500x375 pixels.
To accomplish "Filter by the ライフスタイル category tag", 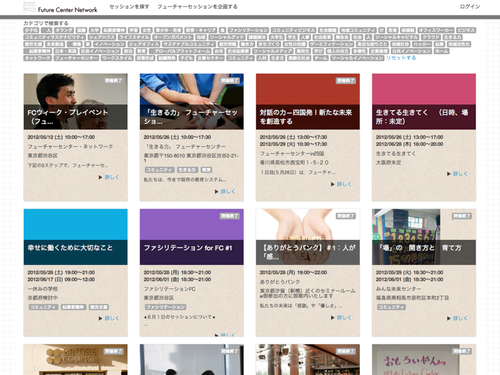I will [134, 37].
